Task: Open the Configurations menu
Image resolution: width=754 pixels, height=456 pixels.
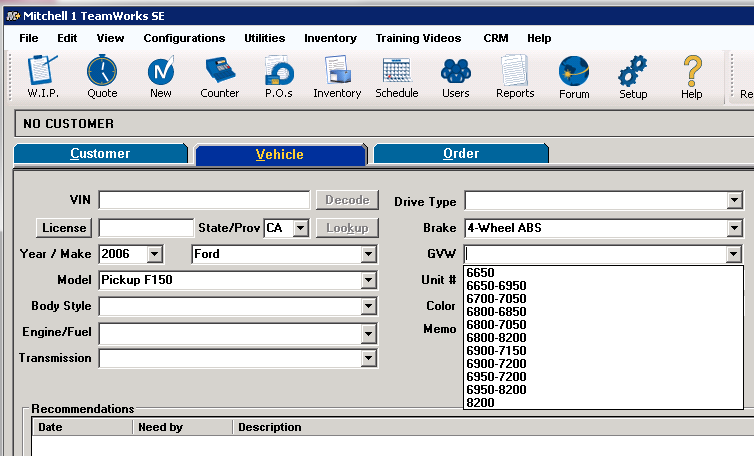Action: 184,38
